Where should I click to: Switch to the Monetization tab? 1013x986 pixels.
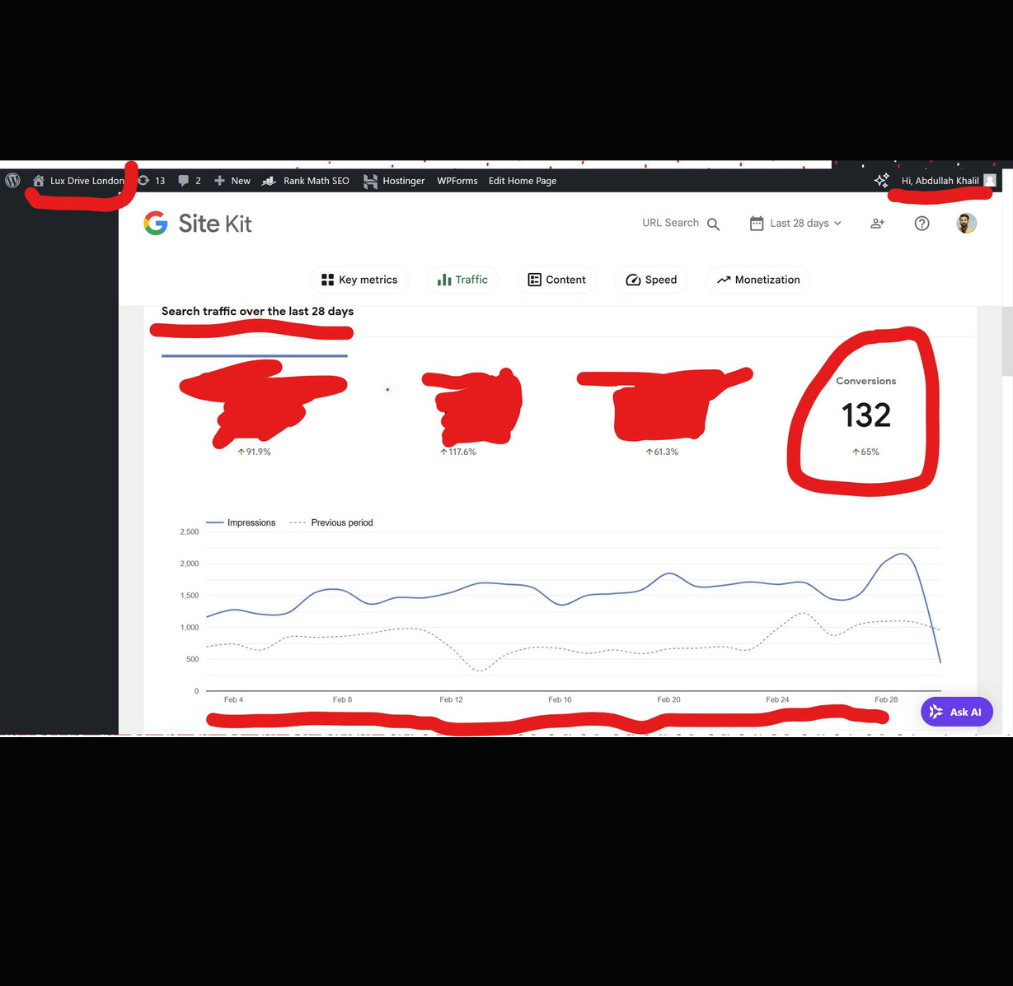coord(758,280)
